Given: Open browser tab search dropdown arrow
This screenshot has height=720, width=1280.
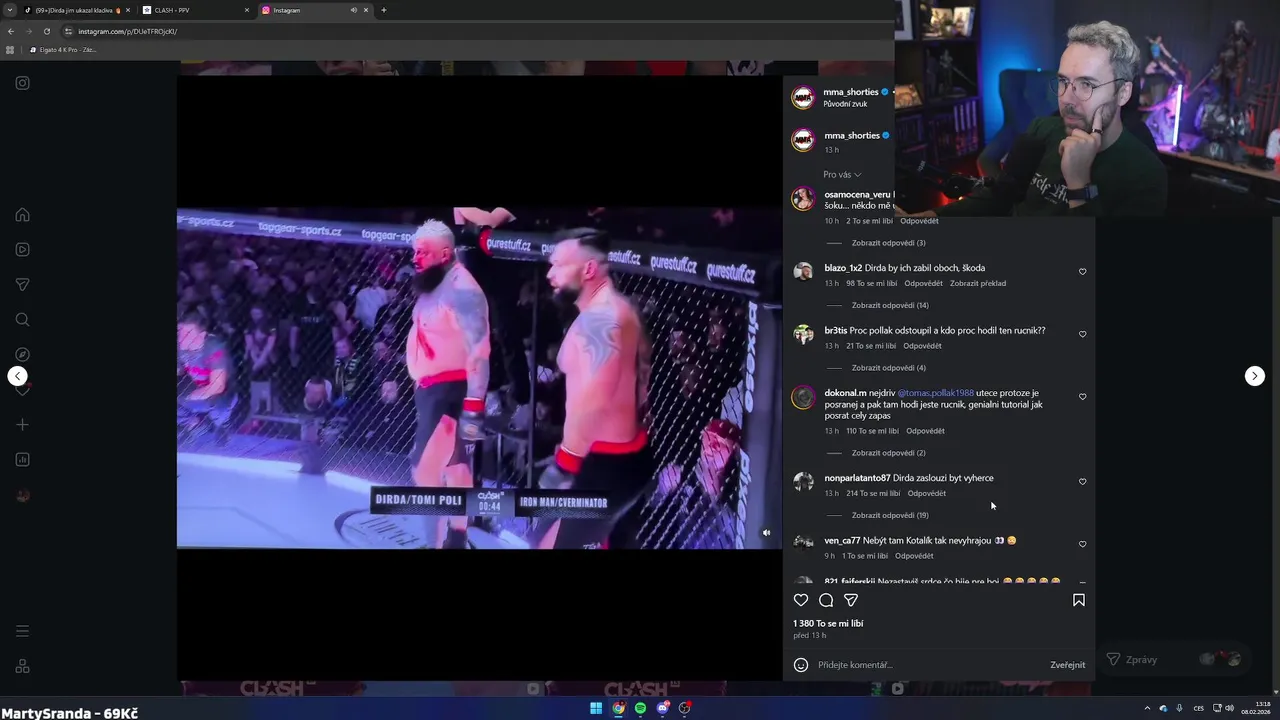Looking at the screenshot, I should (x=9, y=10).
